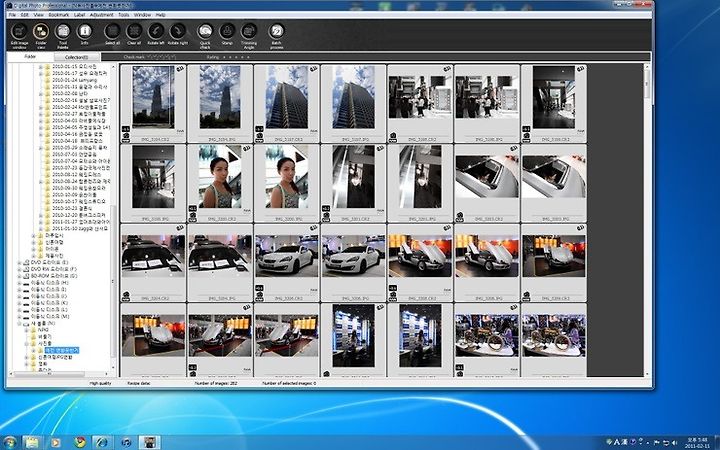Select the IMG_3198.CR2 street scene thumbnail

tap(420, 103)
